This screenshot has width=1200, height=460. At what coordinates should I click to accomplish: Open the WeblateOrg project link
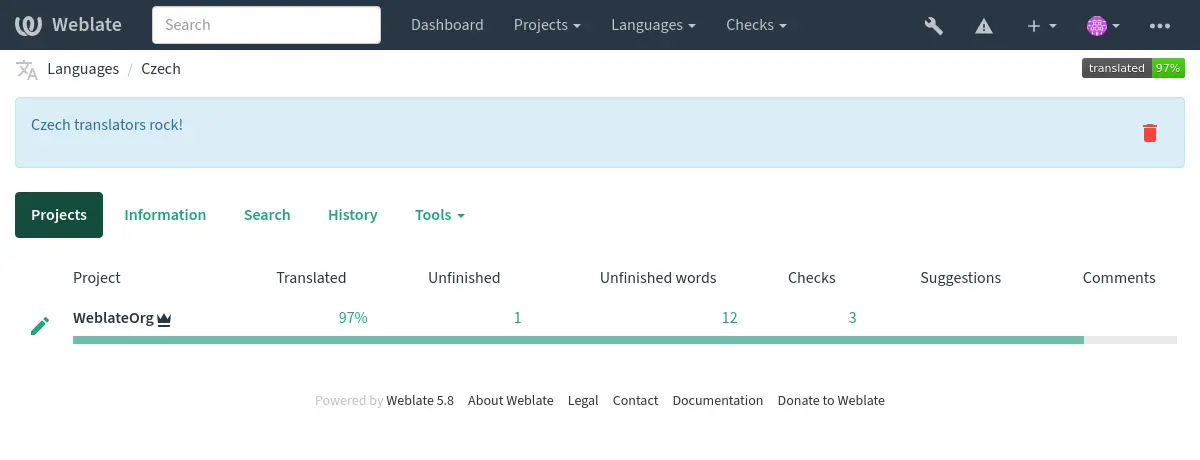pos(113,319)
